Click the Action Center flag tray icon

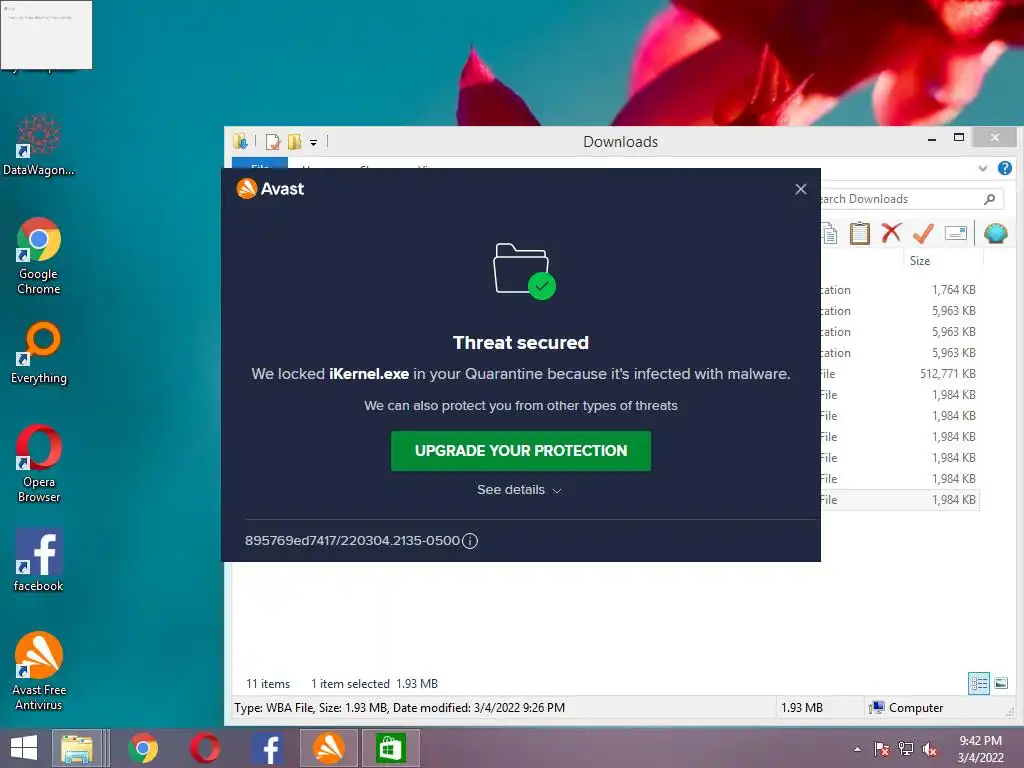point(882,749)
